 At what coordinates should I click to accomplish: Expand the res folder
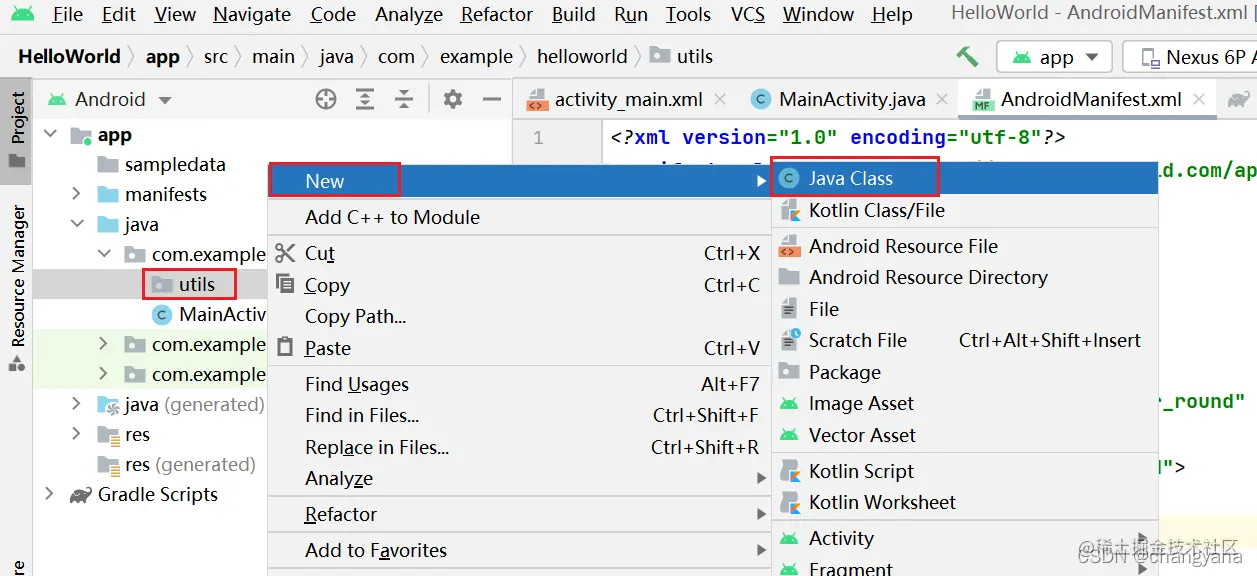click(x=77, y=434)
